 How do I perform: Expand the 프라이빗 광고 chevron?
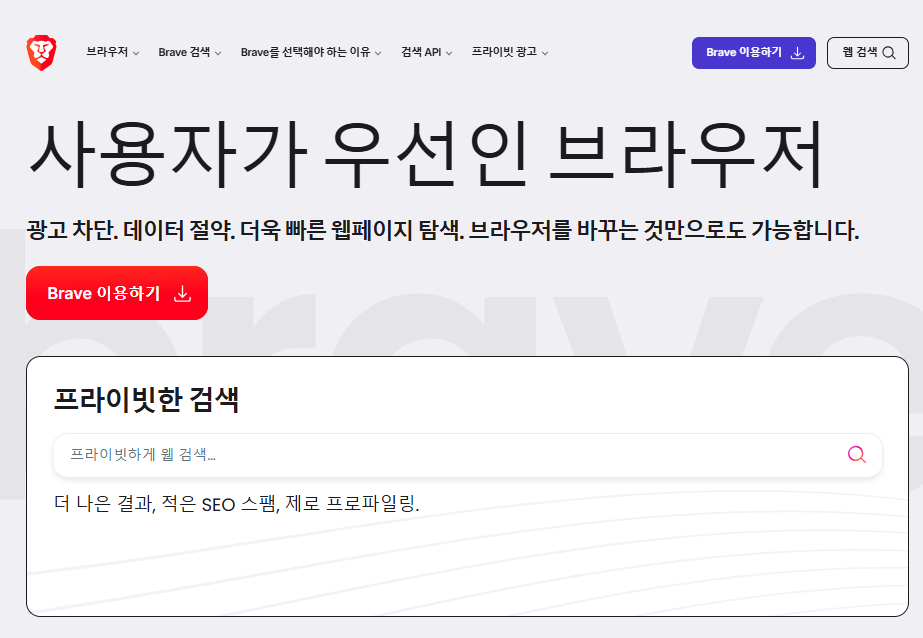click(x=544, y=53)
